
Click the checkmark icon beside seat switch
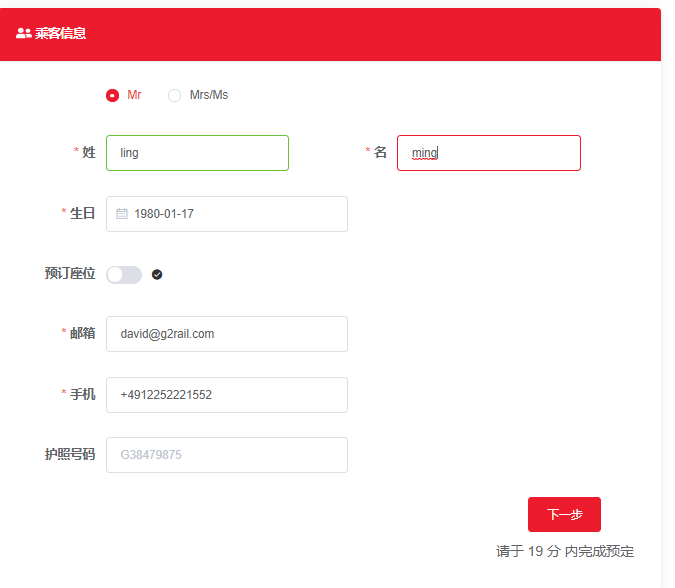click(157, 275)
